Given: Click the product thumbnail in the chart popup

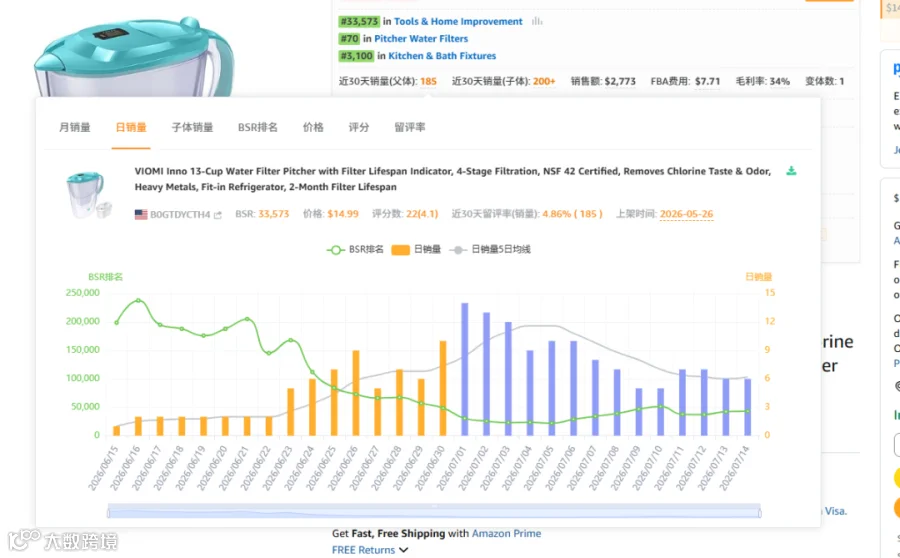Looking at the screenshot, I should click(x=88, y=195).
